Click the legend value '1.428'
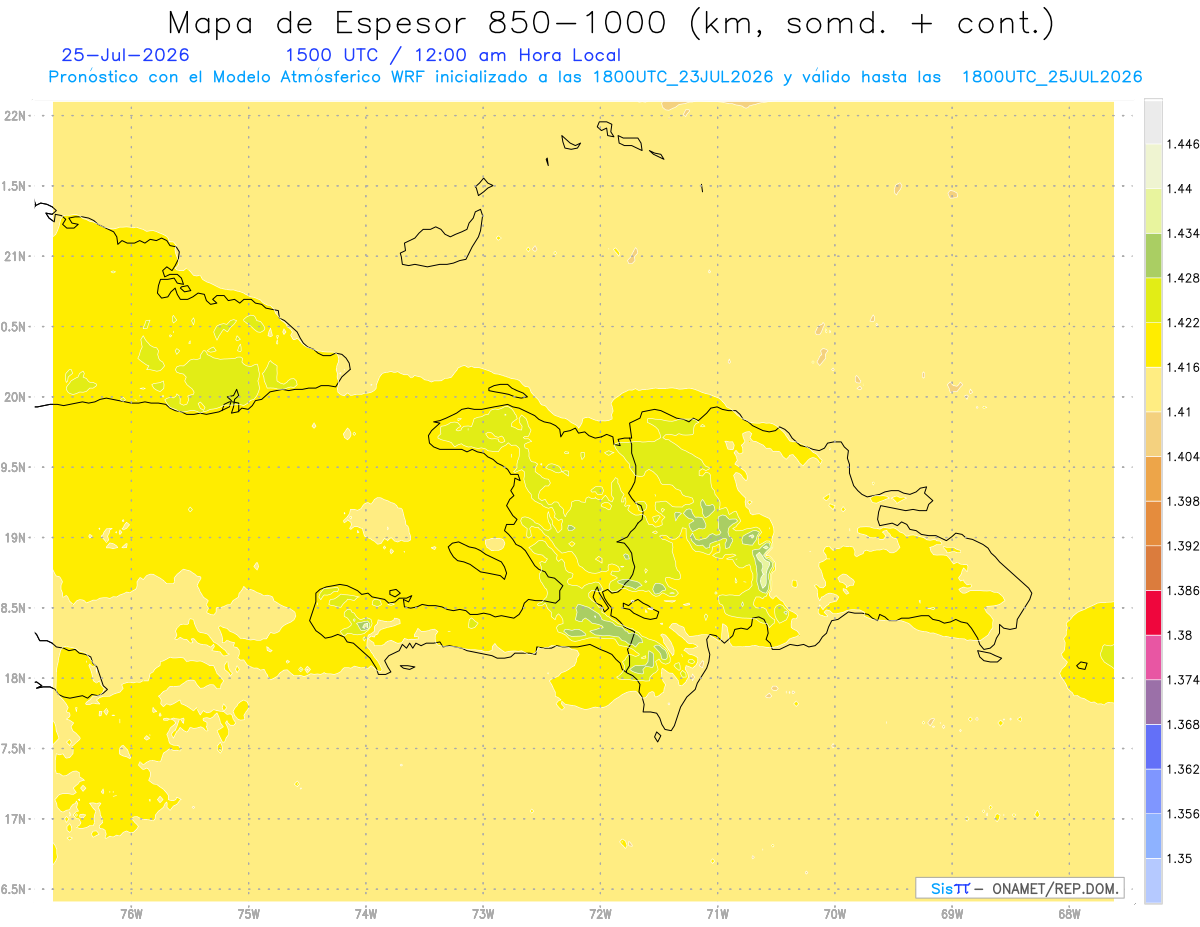This screenshot has height=927, width=1200. (x=1185, y=278)
